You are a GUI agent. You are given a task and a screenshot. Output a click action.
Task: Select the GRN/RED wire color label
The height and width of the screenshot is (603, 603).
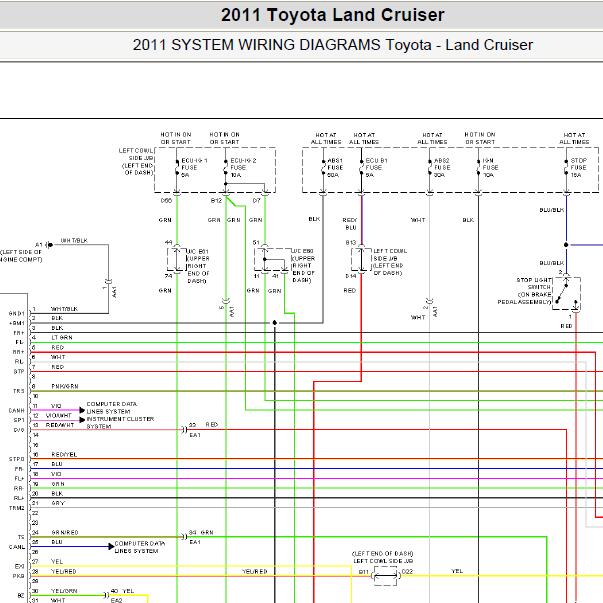[x=65, y=533]
